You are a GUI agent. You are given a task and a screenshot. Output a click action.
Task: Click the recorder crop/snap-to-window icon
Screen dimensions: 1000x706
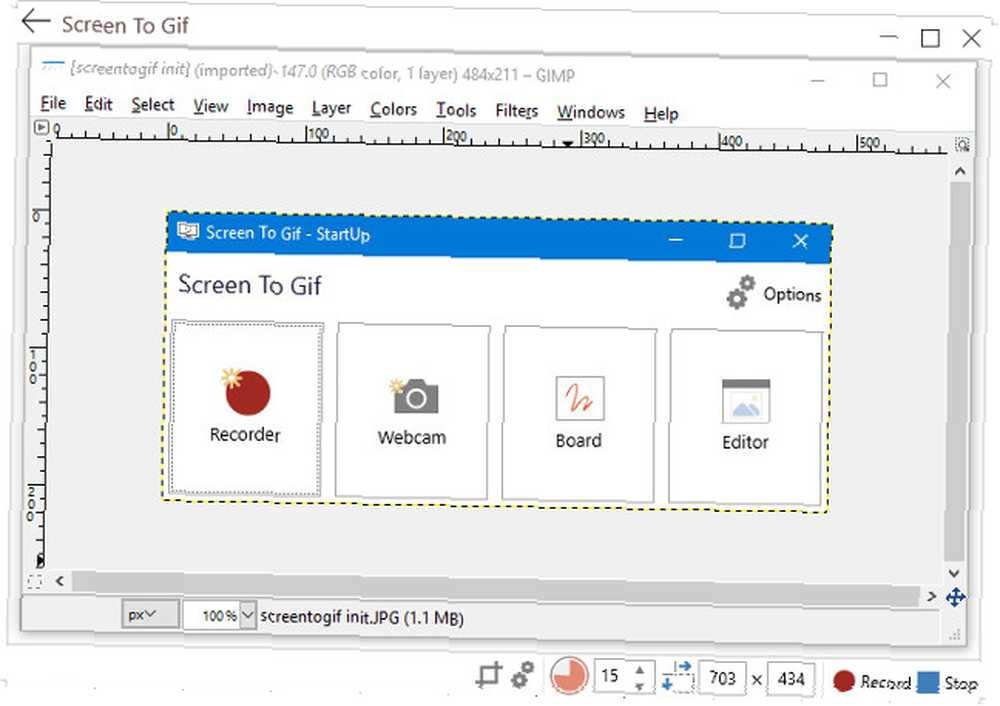pyautogui.click(x=489, y=674)
